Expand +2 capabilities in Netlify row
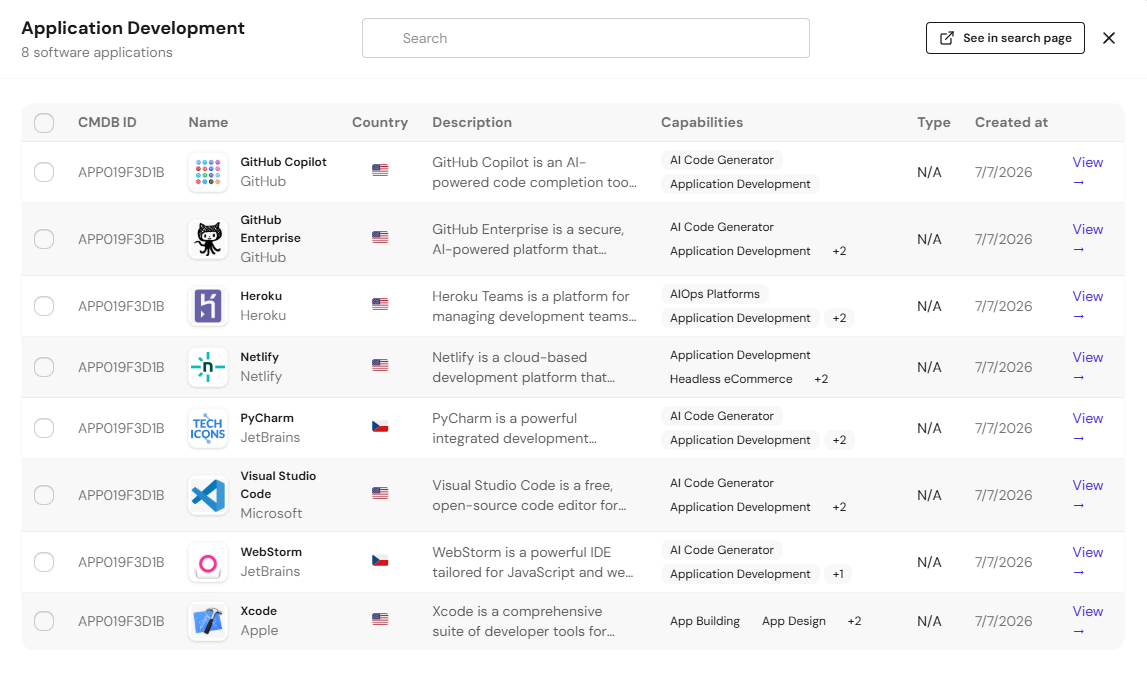The image size is (1147, 675). (821, 379)
